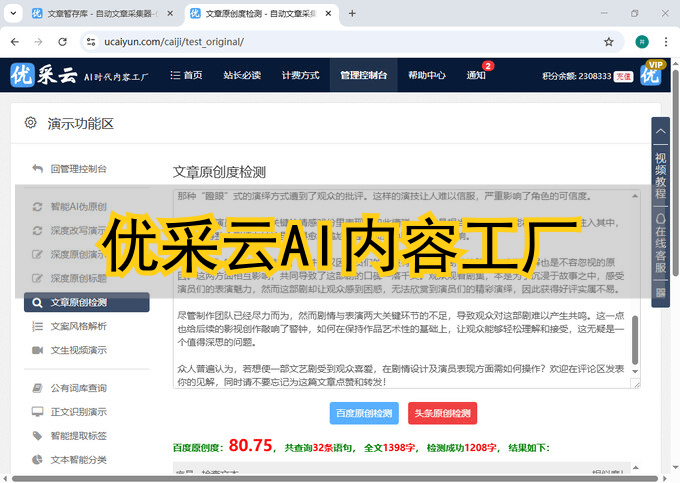Click the article text area scrollbar

(634, 288)
